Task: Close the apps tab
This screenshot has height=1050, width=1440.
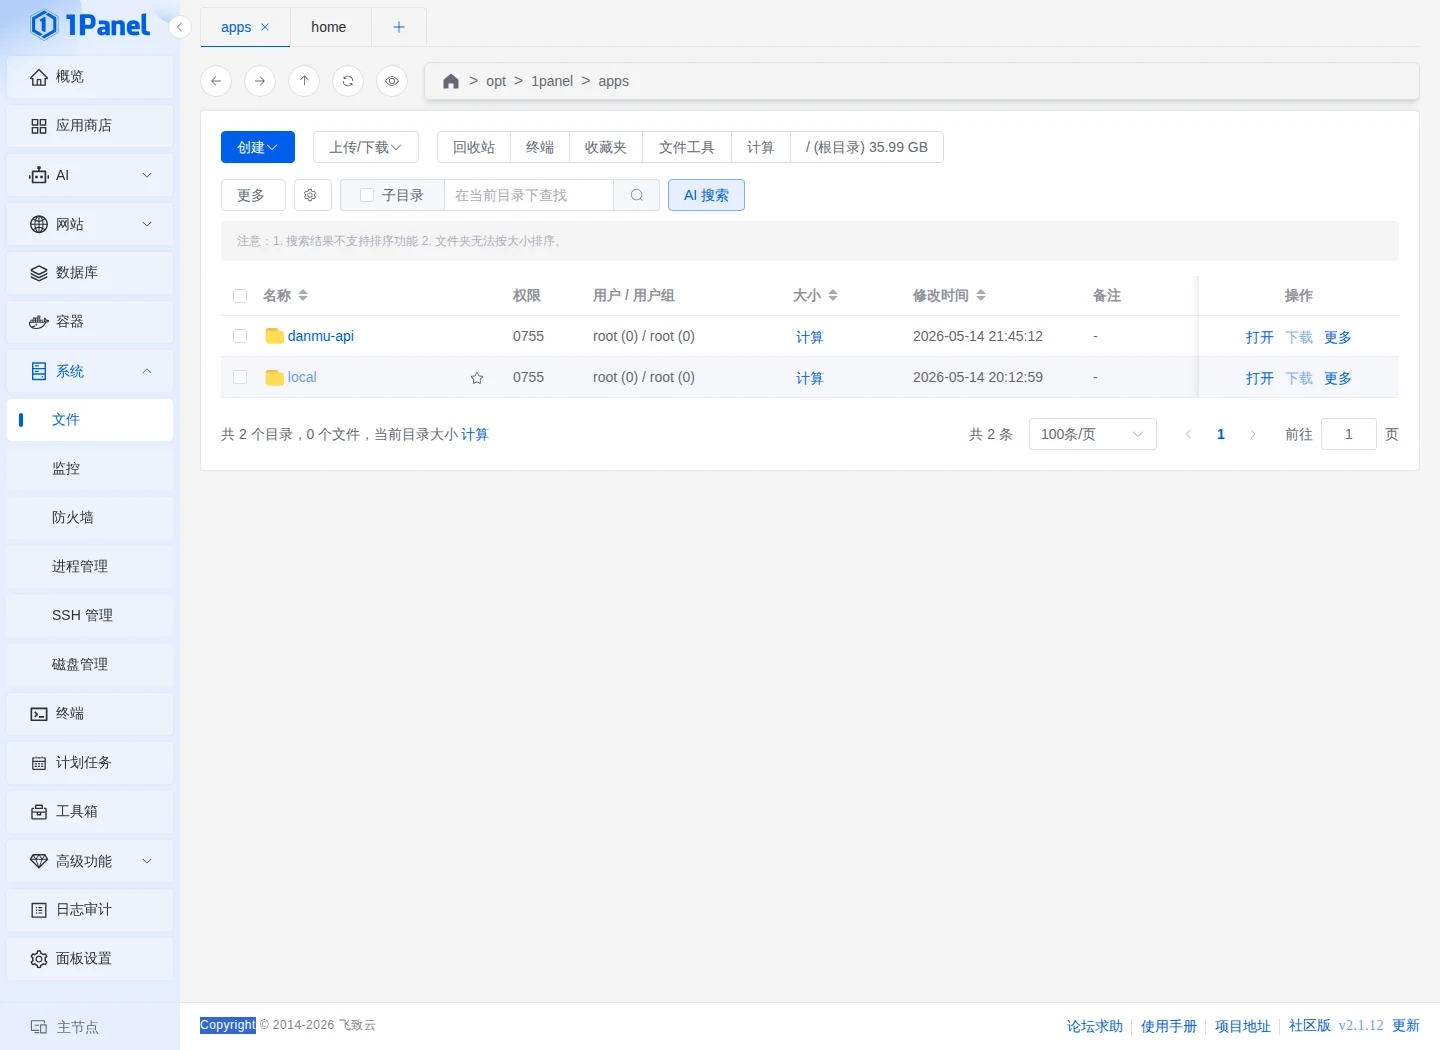Action: click(265, 27)
